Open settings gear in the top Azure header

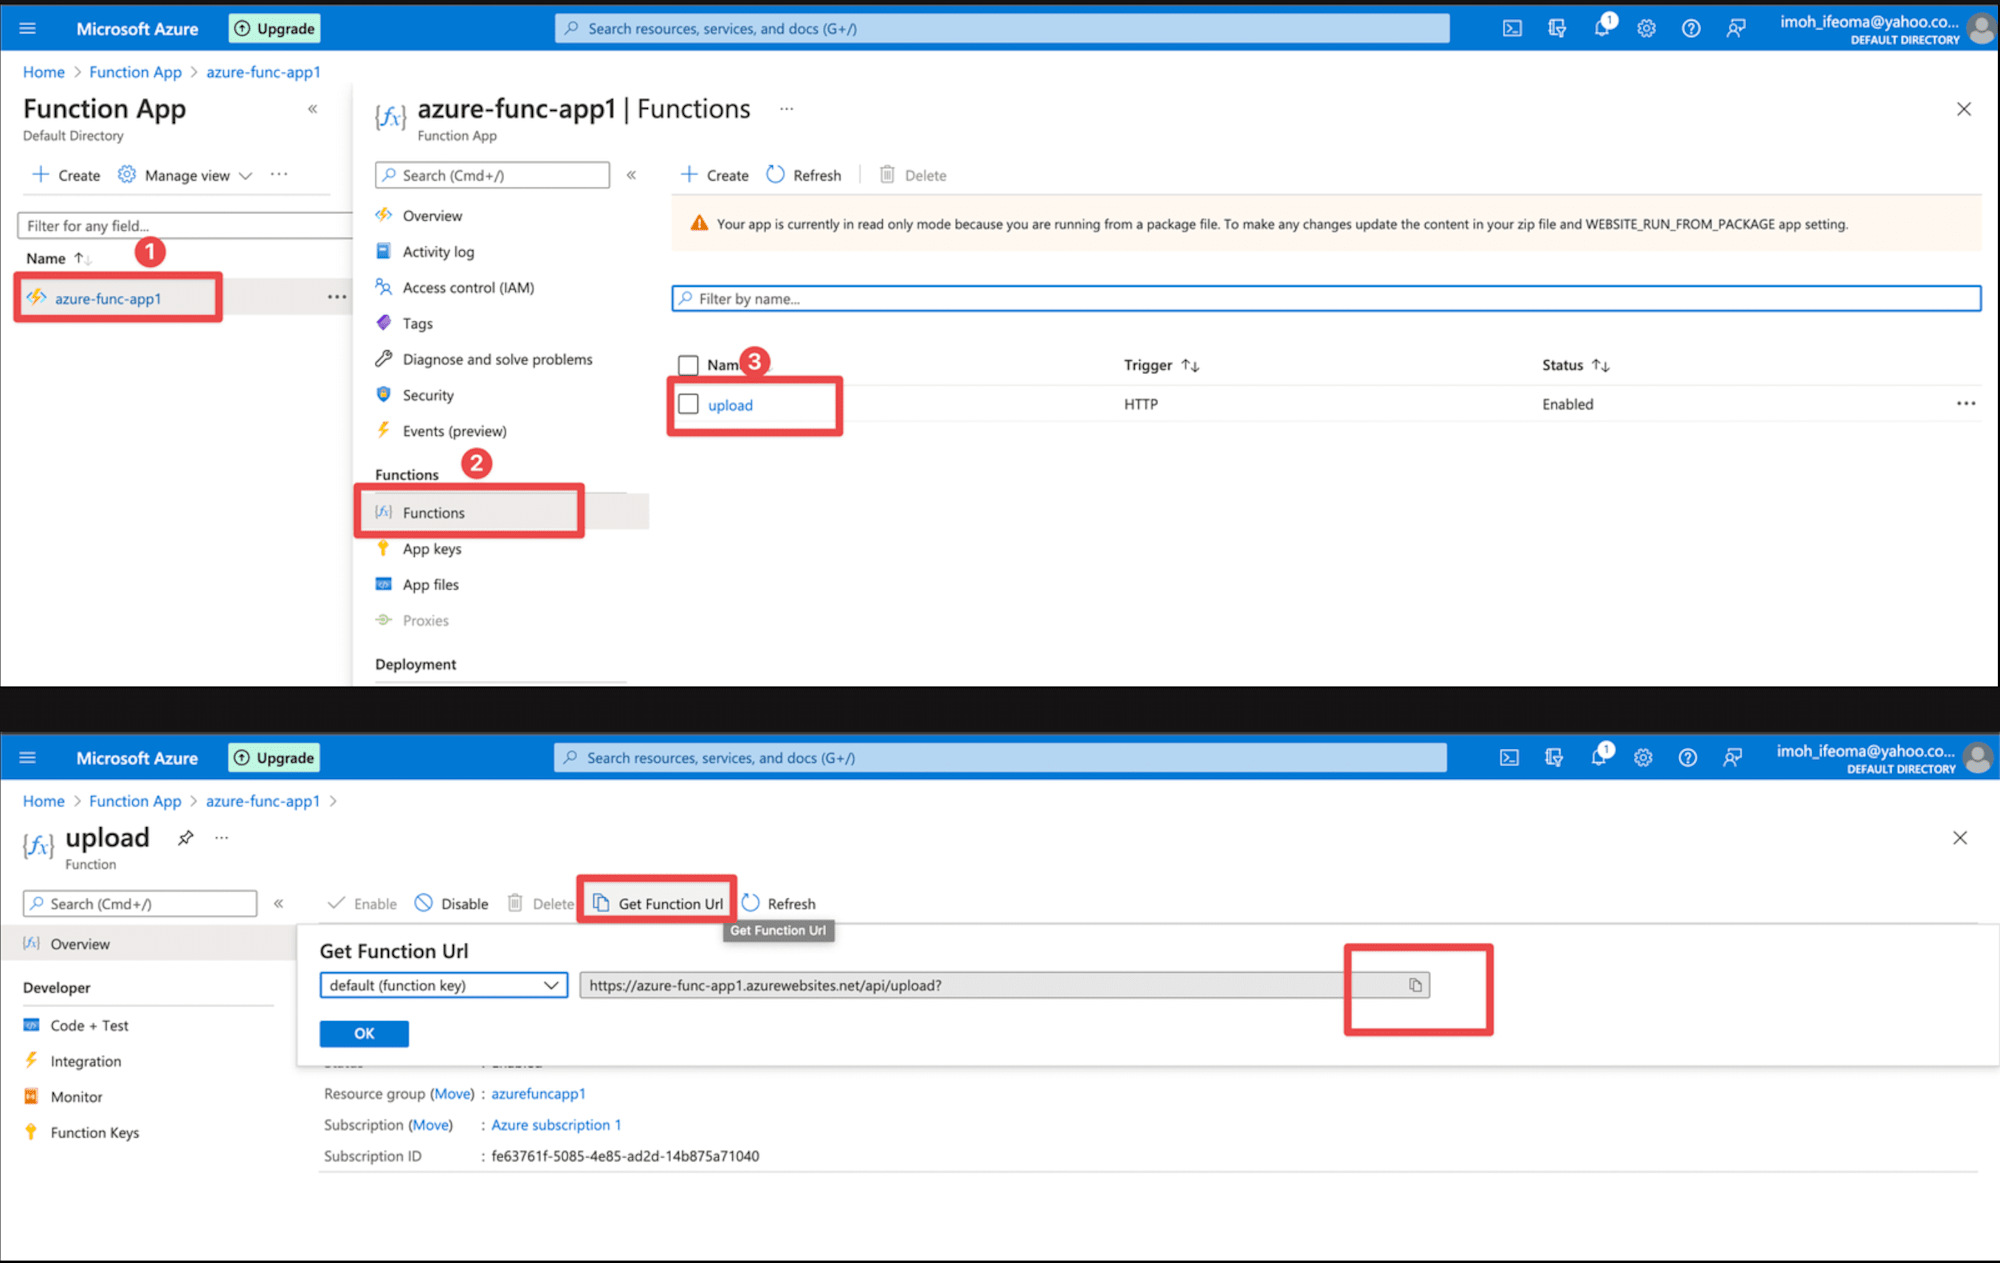[x=1646, y=28]
